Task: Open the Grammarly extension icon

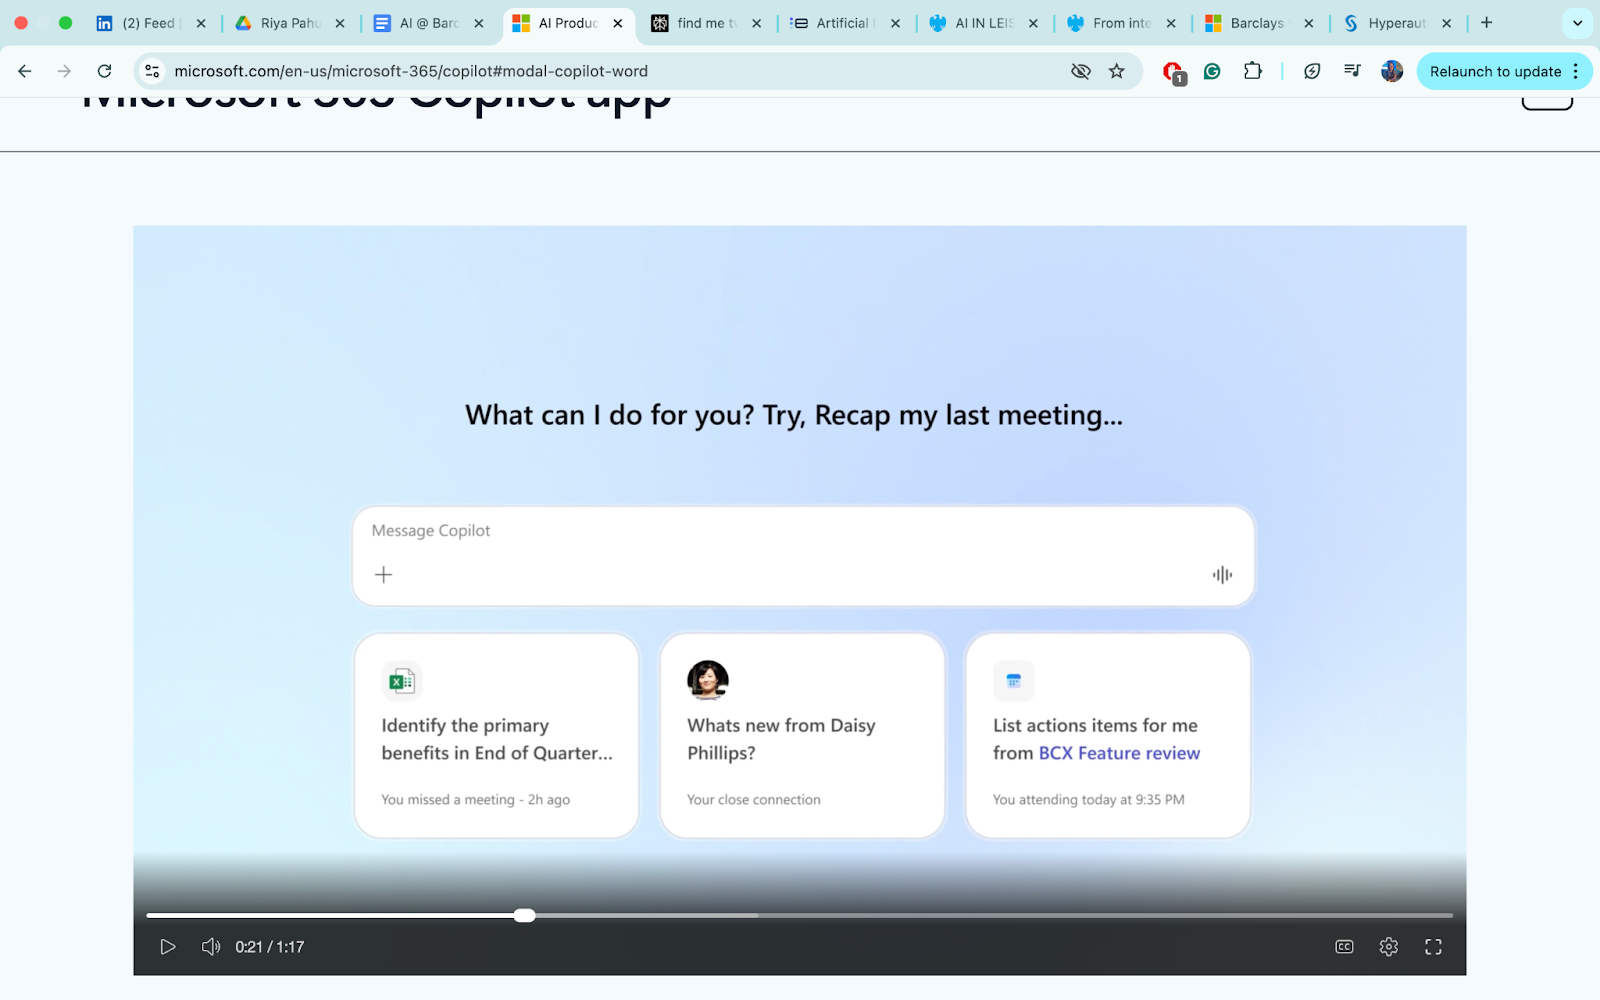Action: tap(1212, 71)
